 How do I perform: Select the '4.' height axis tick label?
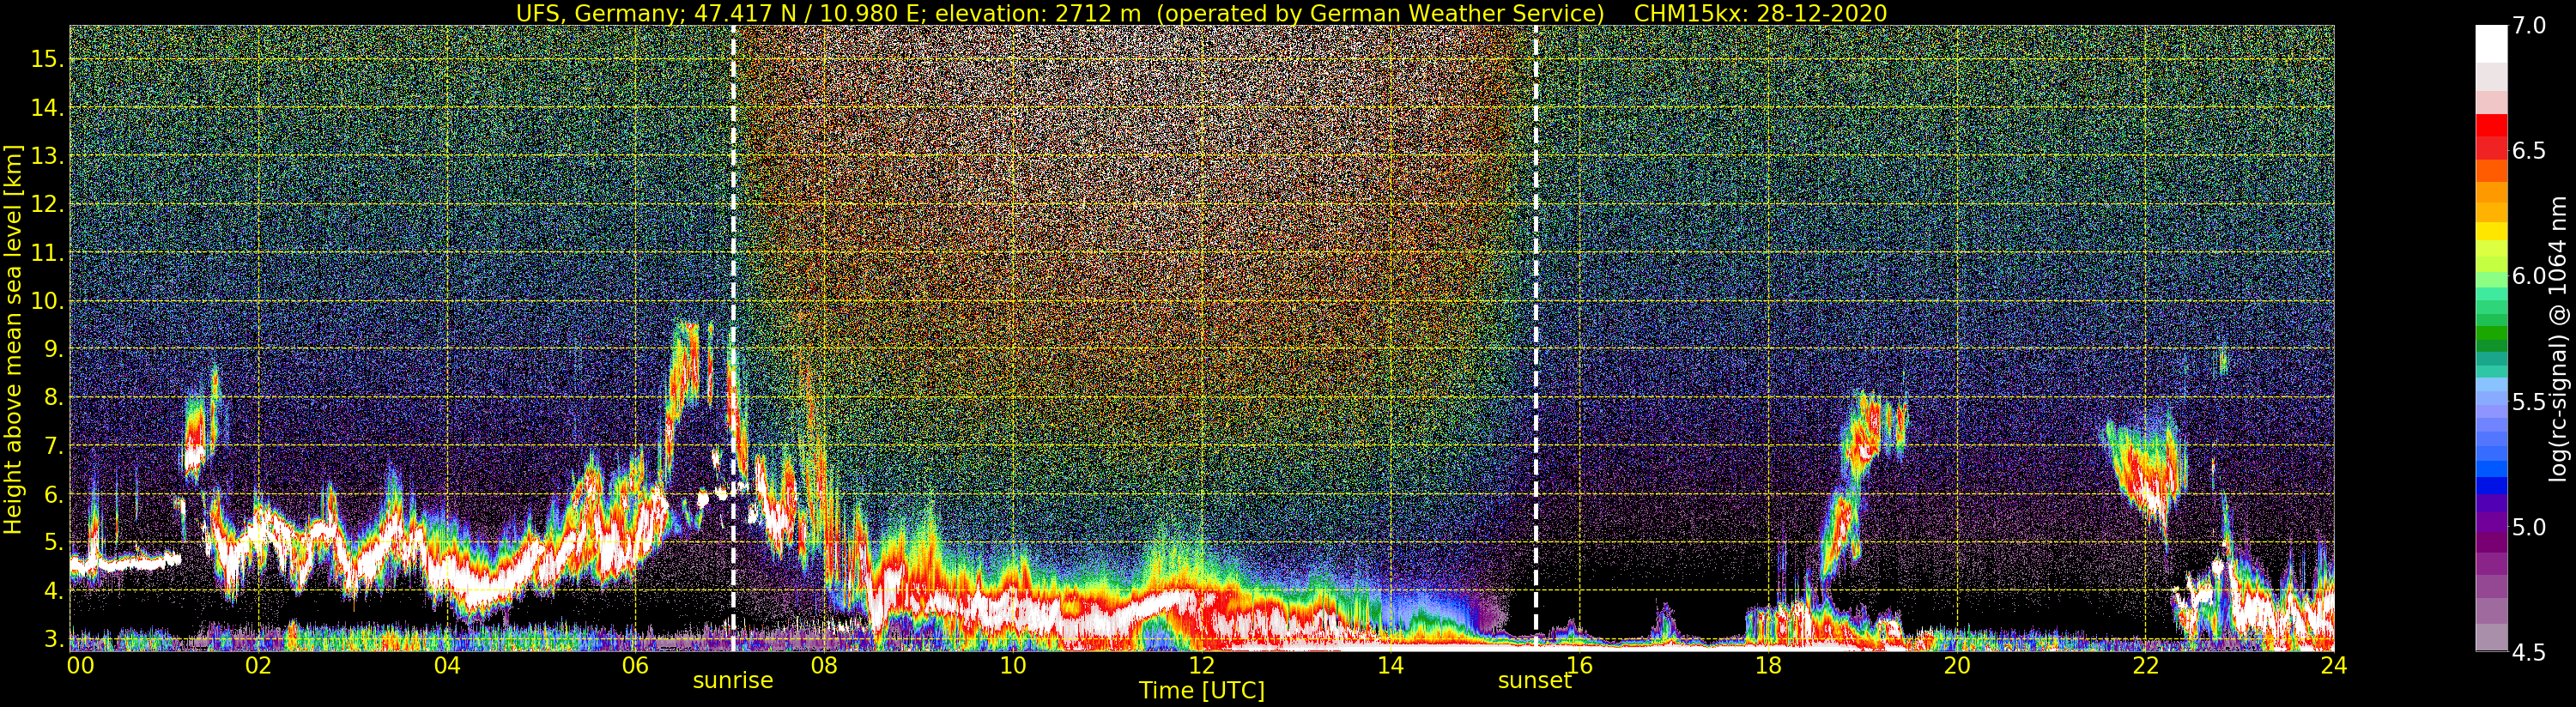pyautogui.click(x=54, y=591)
